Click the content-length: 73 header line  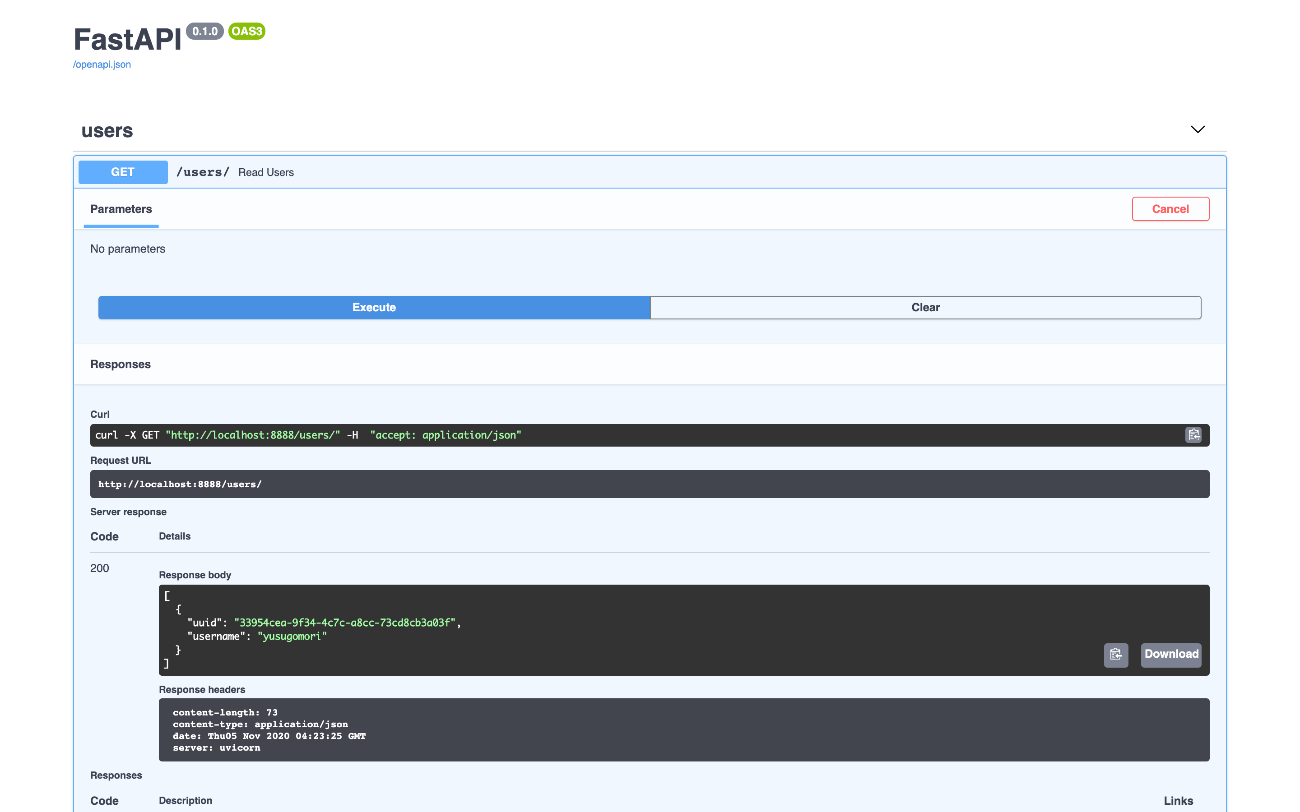pos(225,713)
